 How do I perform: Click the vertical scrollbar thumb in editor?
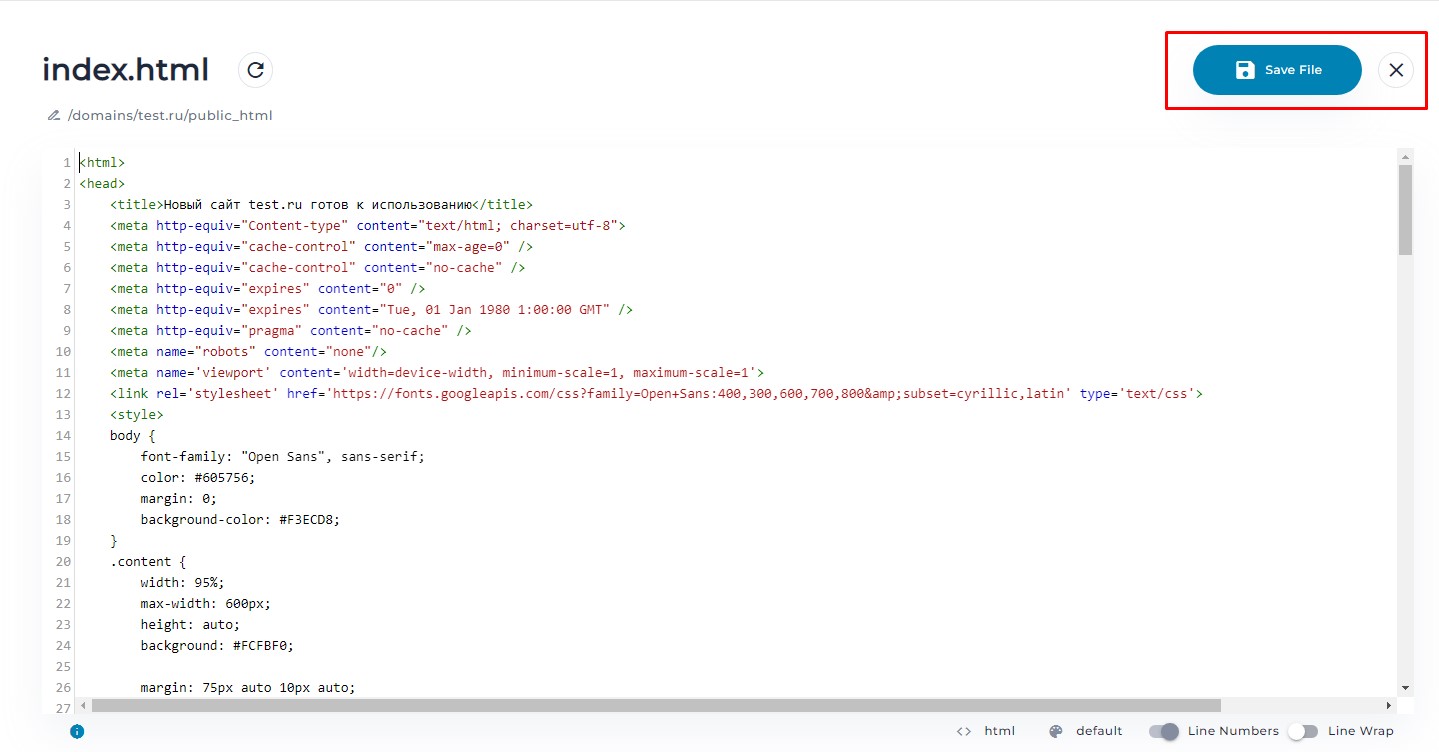[x=1405, y=210]
